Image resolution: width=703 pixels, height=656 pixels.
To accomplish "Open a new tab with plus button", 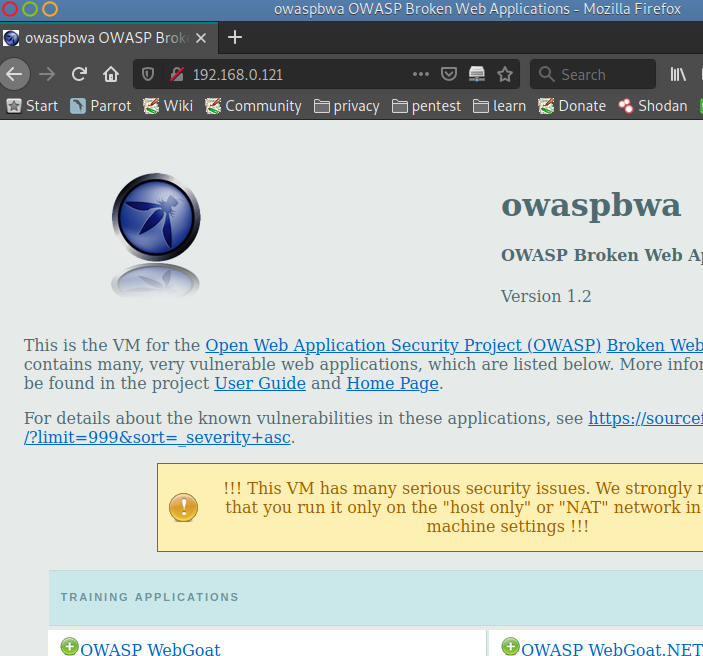I will 235,37.
